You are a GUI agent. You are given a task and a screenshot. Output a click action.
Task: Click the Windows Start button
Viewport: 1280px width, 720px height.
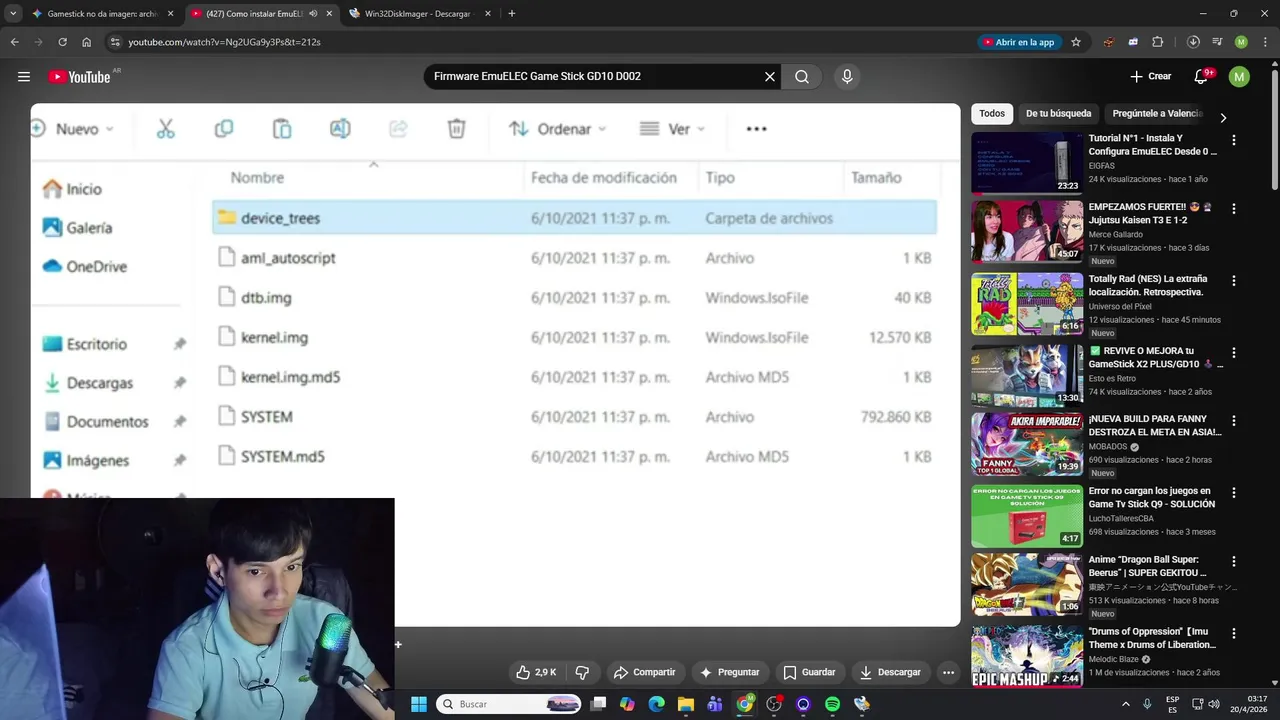[419, 704]
